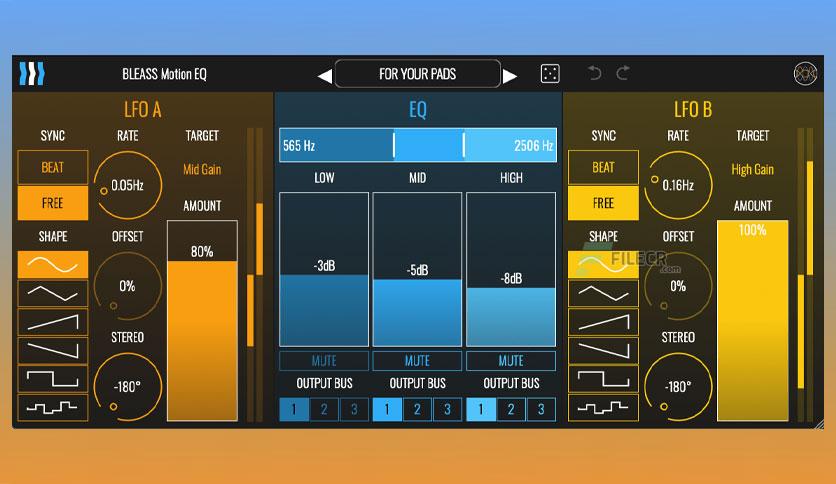836x484 pixels.
Task: Mute the LOW band
Action: (324, 361)
